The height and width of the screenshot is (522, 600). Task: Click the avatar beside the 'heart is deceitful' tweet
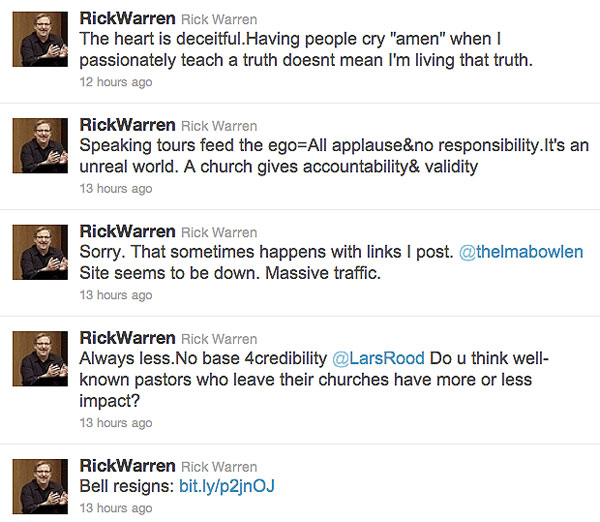(42, 40)
